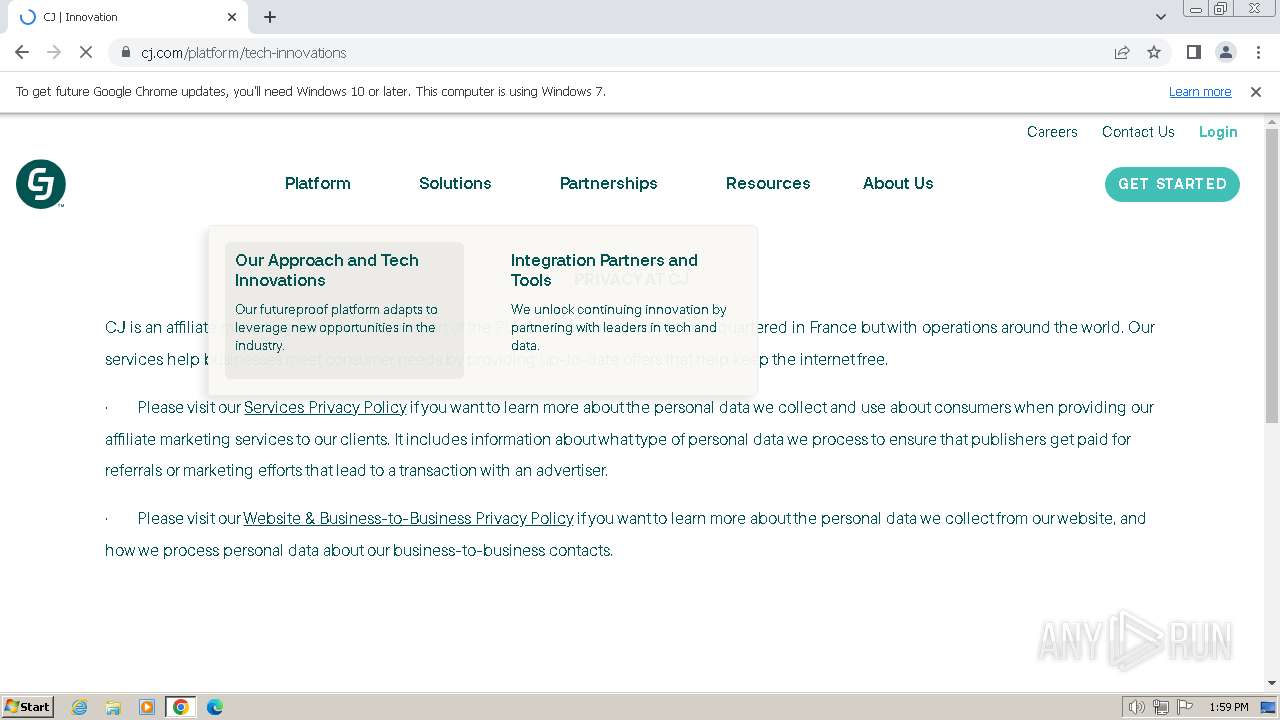Share this page using the share icon
The height and width of the screenshot is (720, 1280).
coord(1122,52)
